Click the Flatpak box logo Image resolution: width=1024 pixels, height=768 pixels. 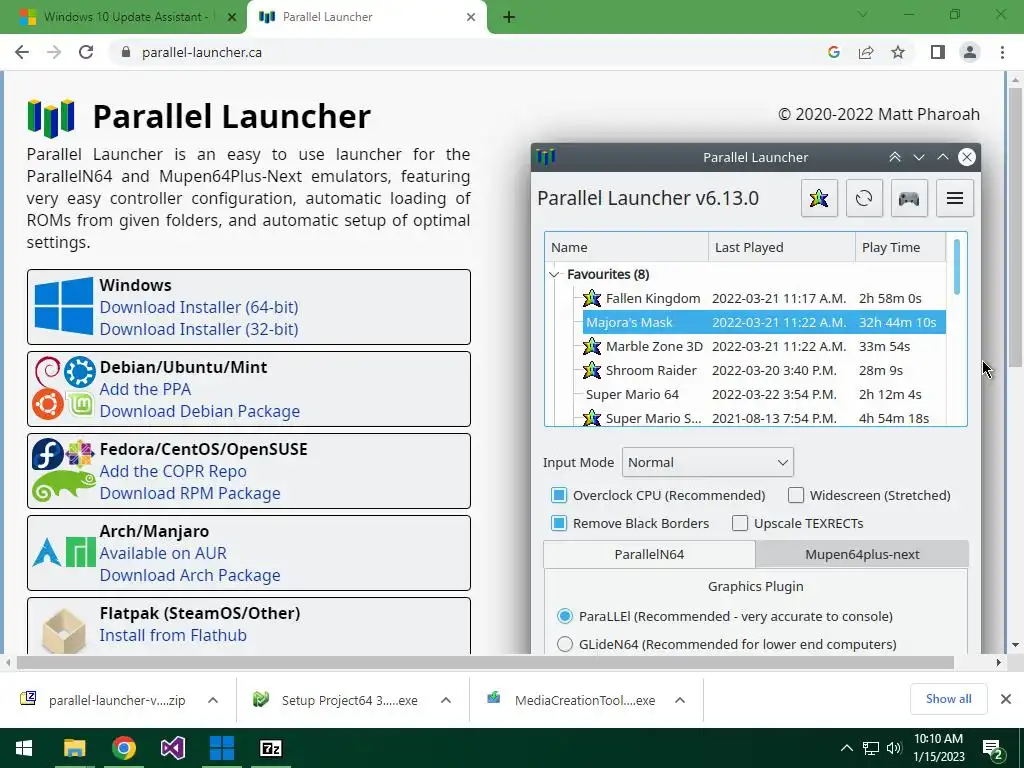coord(63,631)
